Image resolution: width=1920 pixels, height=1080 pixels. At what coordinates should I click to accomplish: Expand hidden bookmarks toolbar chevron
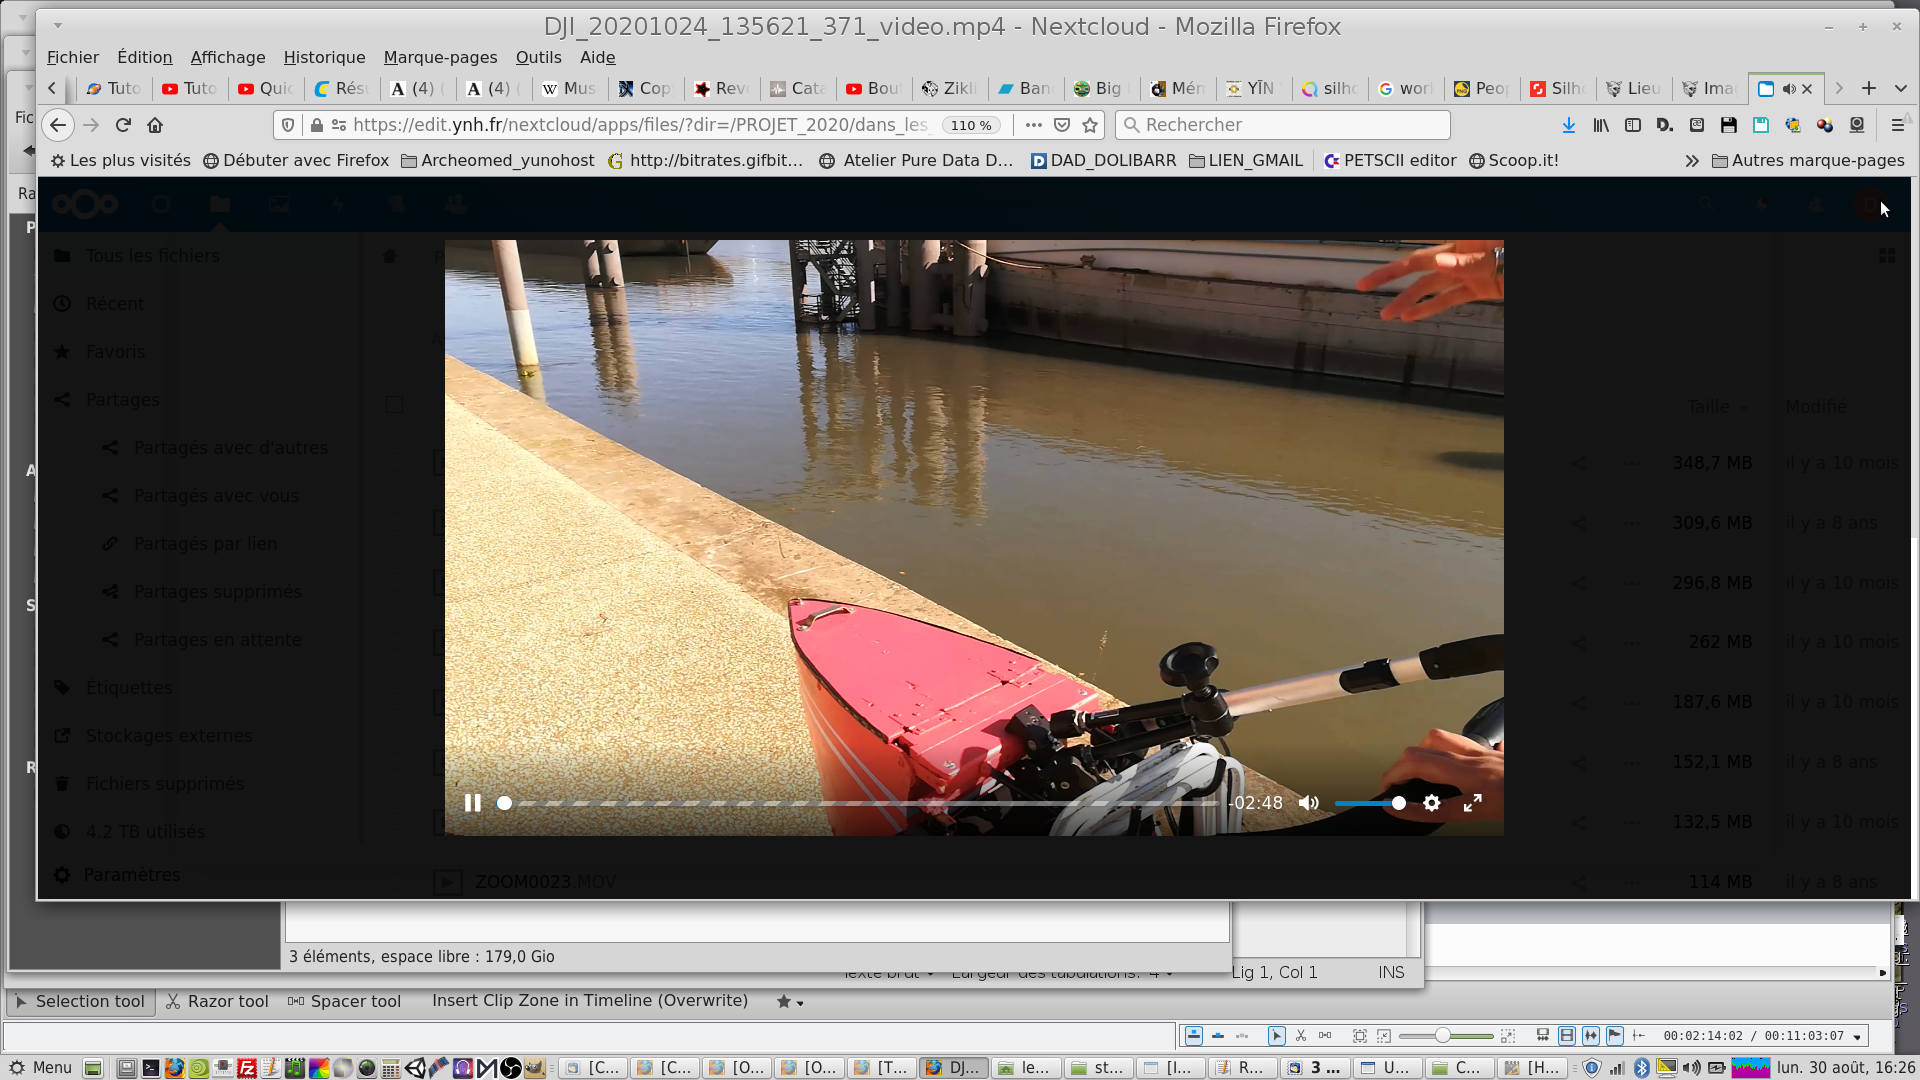point(1692,161)
